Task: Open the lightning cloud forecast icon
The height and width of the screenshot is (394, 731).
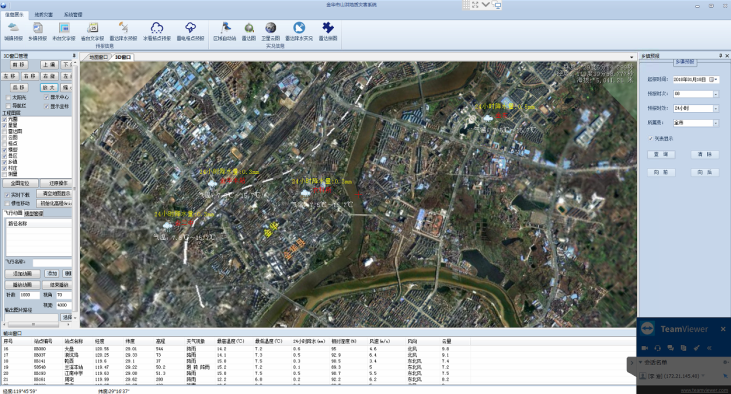Action: coord(190,28)
